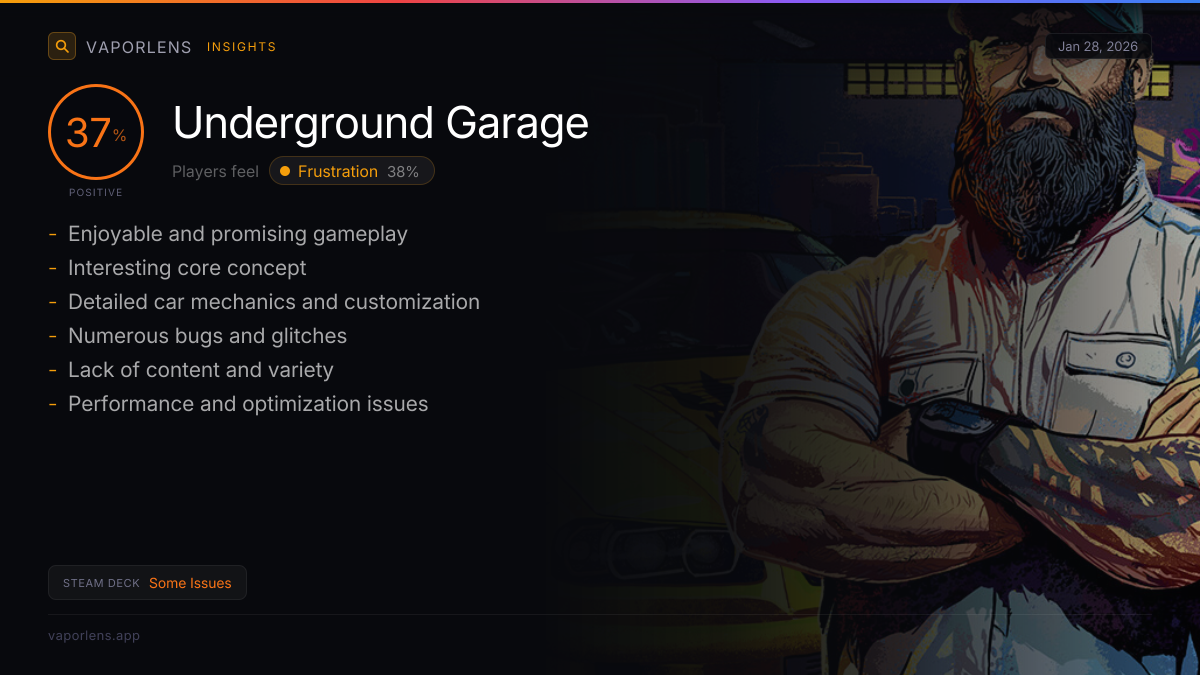Select the INSIGHTS label

tap(242, 47)
